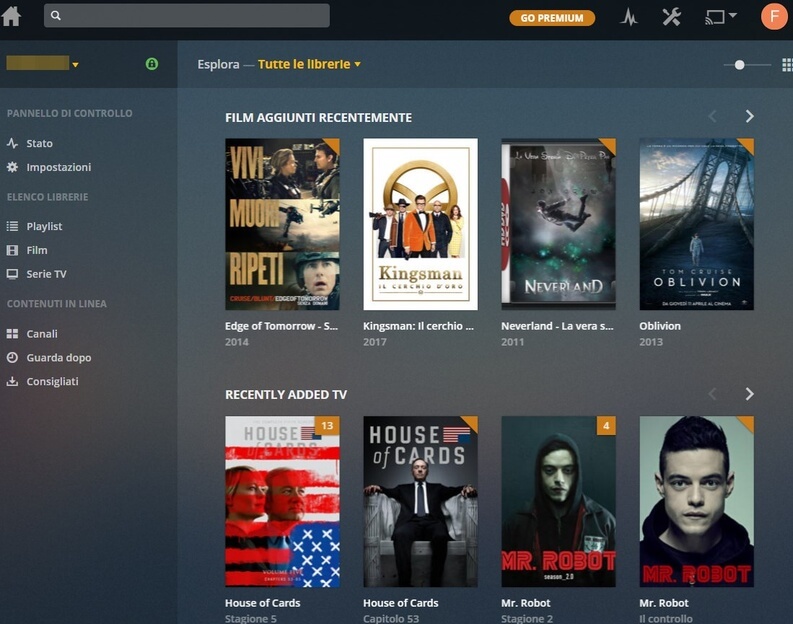
Task: Show previous recently added TV arrow
Action: click(x=713, y=394)
